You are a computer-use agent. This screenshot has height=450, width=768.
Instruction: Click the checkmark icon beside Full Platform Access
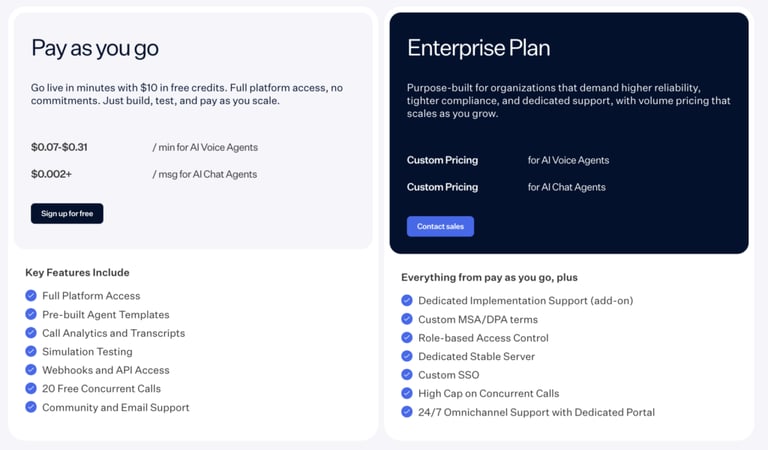(31, 295)
